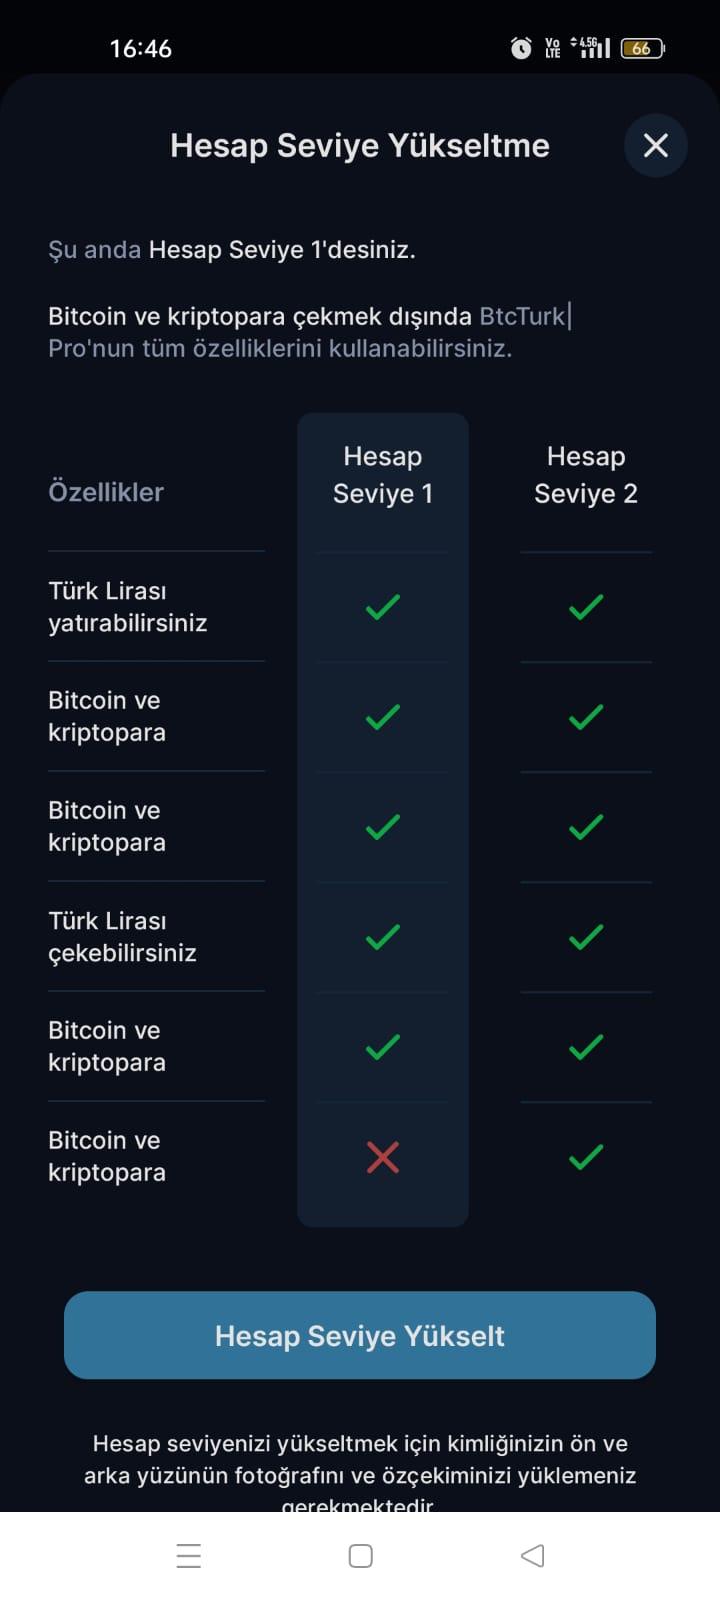Tap the VoLTE indicator in status bar

click(551, 47)
